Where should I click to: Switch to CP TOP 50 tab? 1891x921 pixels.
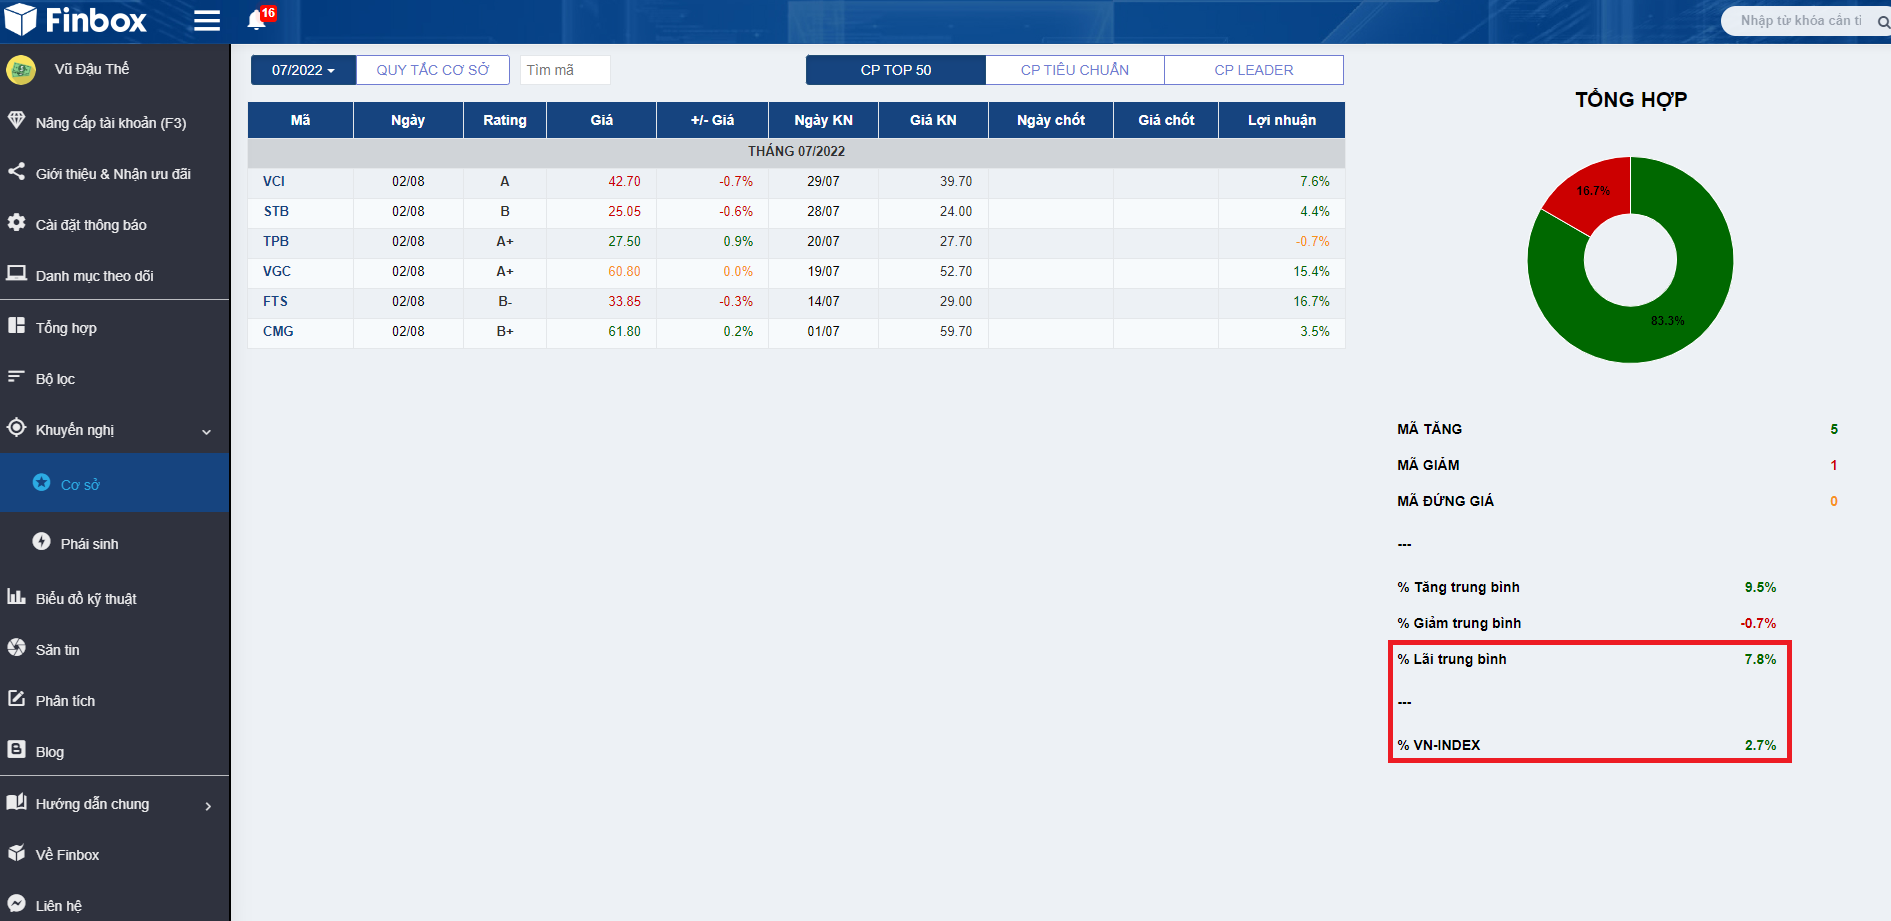[896, 70]
